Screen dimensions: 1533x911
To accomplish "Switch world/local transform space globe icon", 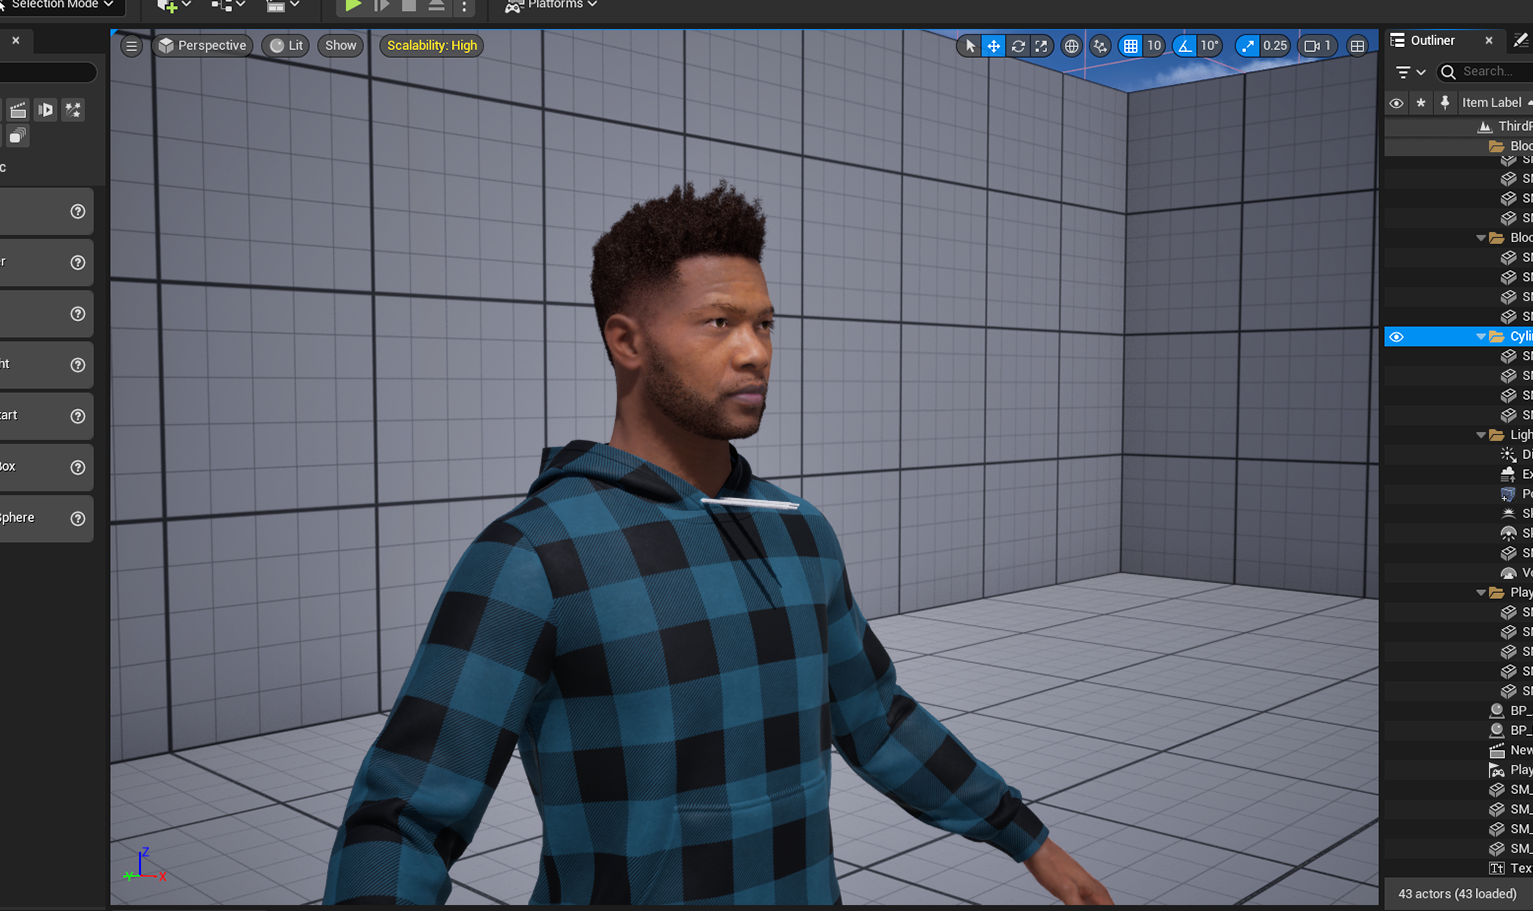I will pos(1070,45).
